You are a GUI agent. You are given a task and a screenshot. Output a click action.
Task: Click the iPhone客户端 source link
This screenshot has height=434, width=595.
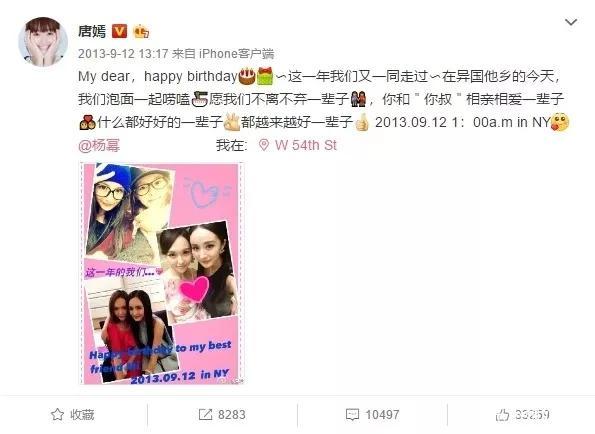pos(236,53)
